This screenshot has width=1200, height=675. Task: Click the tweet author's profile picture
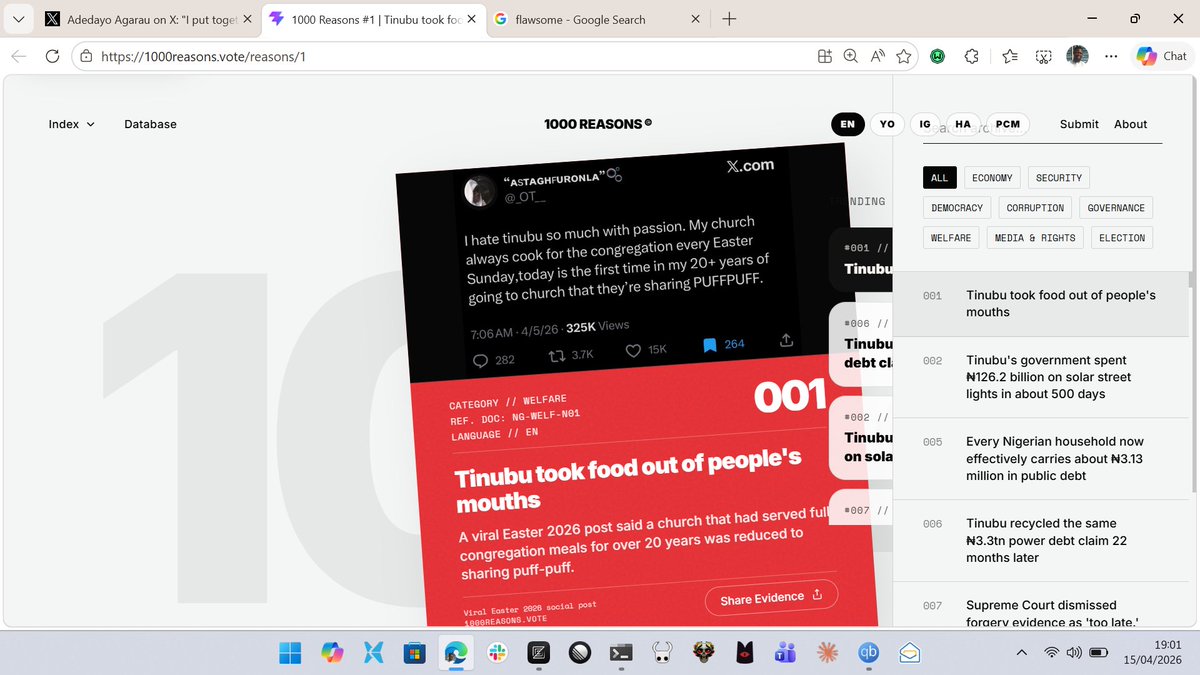pos(480,191)
